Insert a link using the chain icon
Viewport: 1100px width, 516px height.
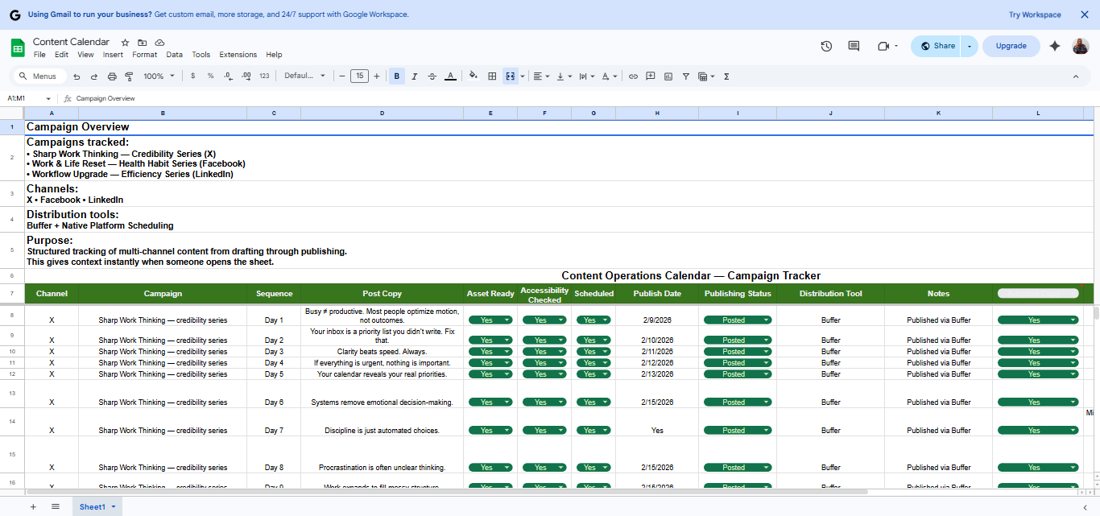[633, 76]
